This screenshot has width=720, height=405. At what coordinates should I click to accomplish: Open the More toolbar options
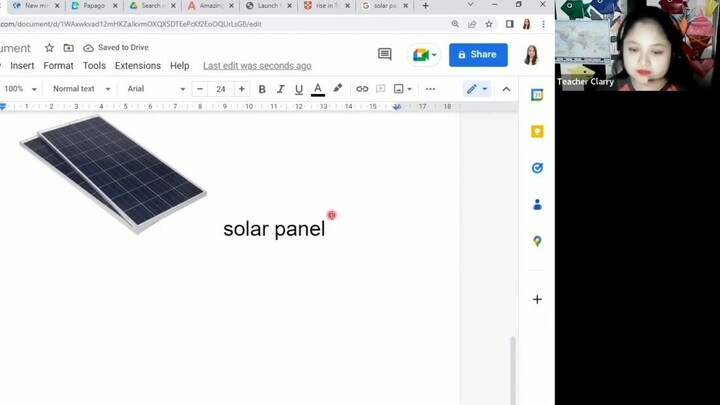[x=430, y=89]
